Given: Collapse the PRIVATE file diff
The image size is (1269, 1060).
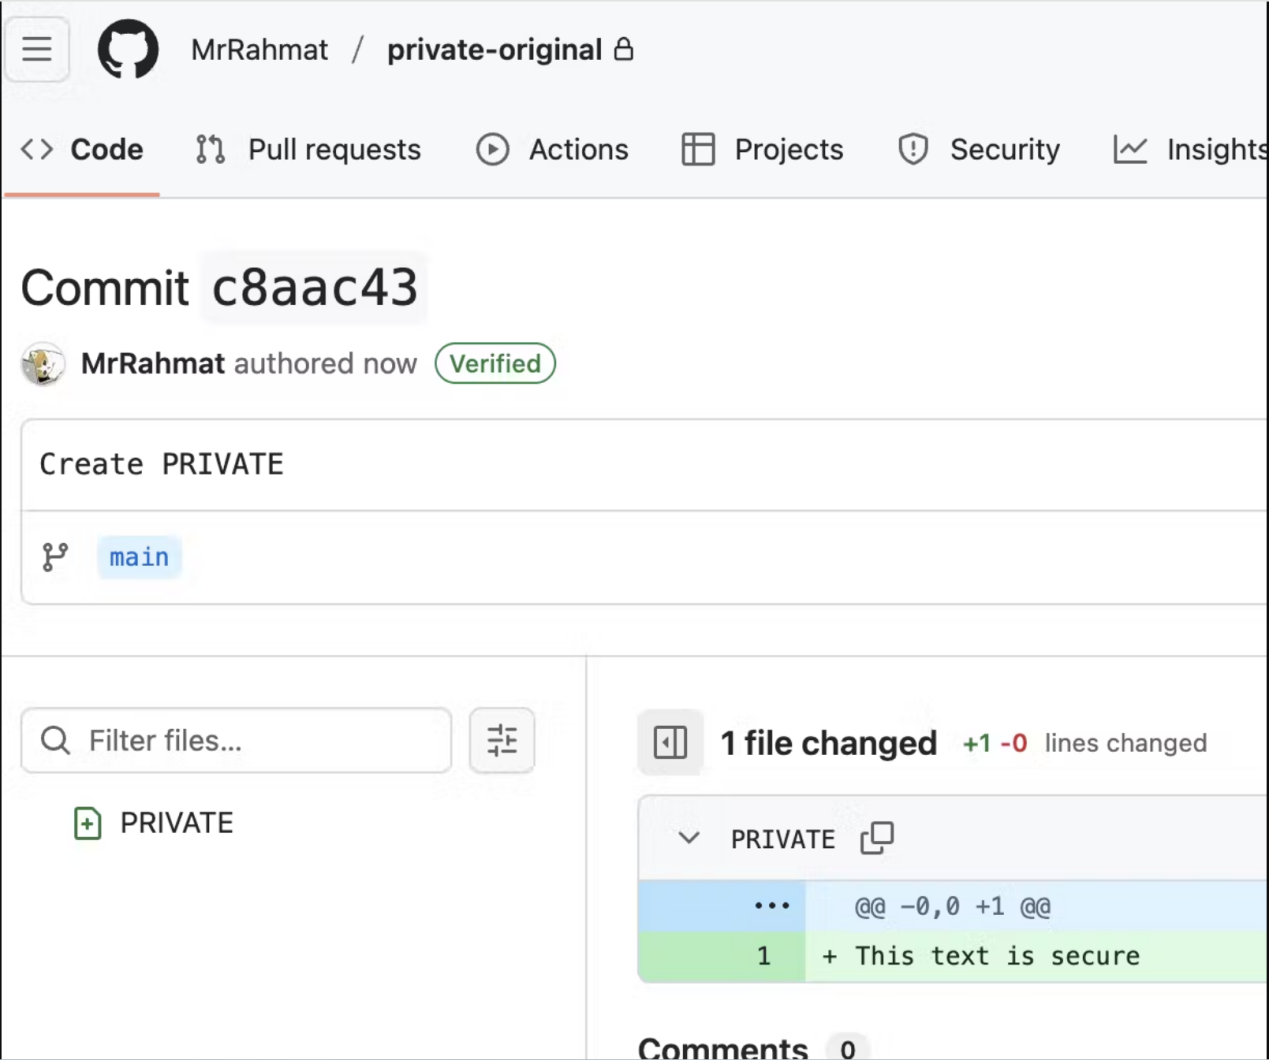Looking at the screenshot, I should click(x=689, y=838).
